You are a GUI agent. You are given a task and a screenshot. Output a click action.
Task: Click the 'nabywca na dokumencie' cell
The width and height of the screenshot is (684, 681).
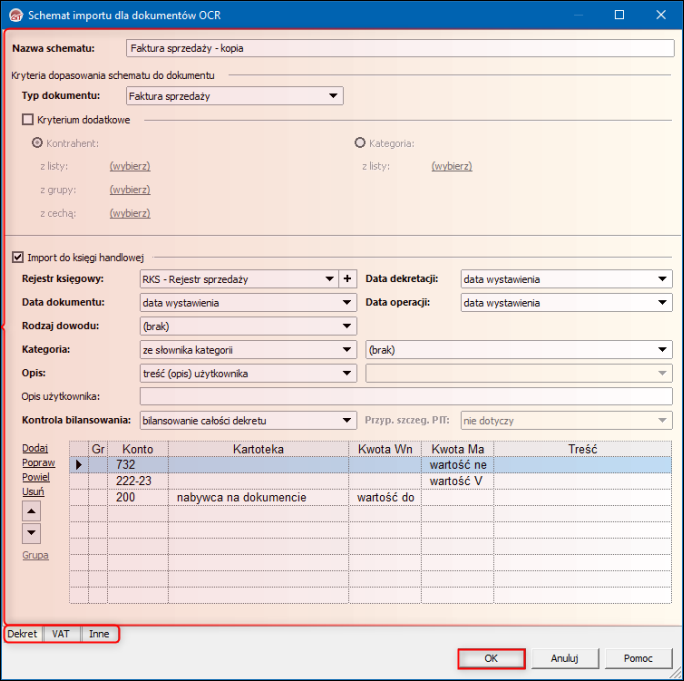258,497
